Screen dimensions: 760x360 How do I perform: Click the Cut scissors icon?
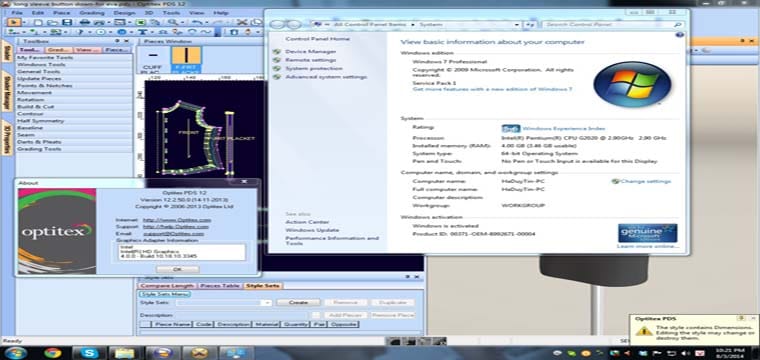[242, 22]
